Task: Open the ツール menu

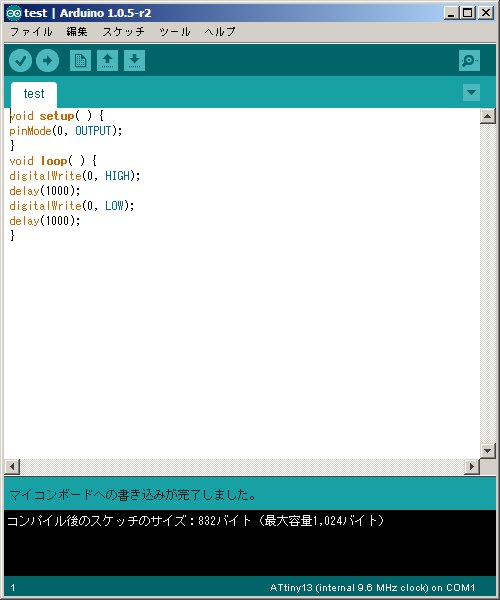Action: coord(174,32)
